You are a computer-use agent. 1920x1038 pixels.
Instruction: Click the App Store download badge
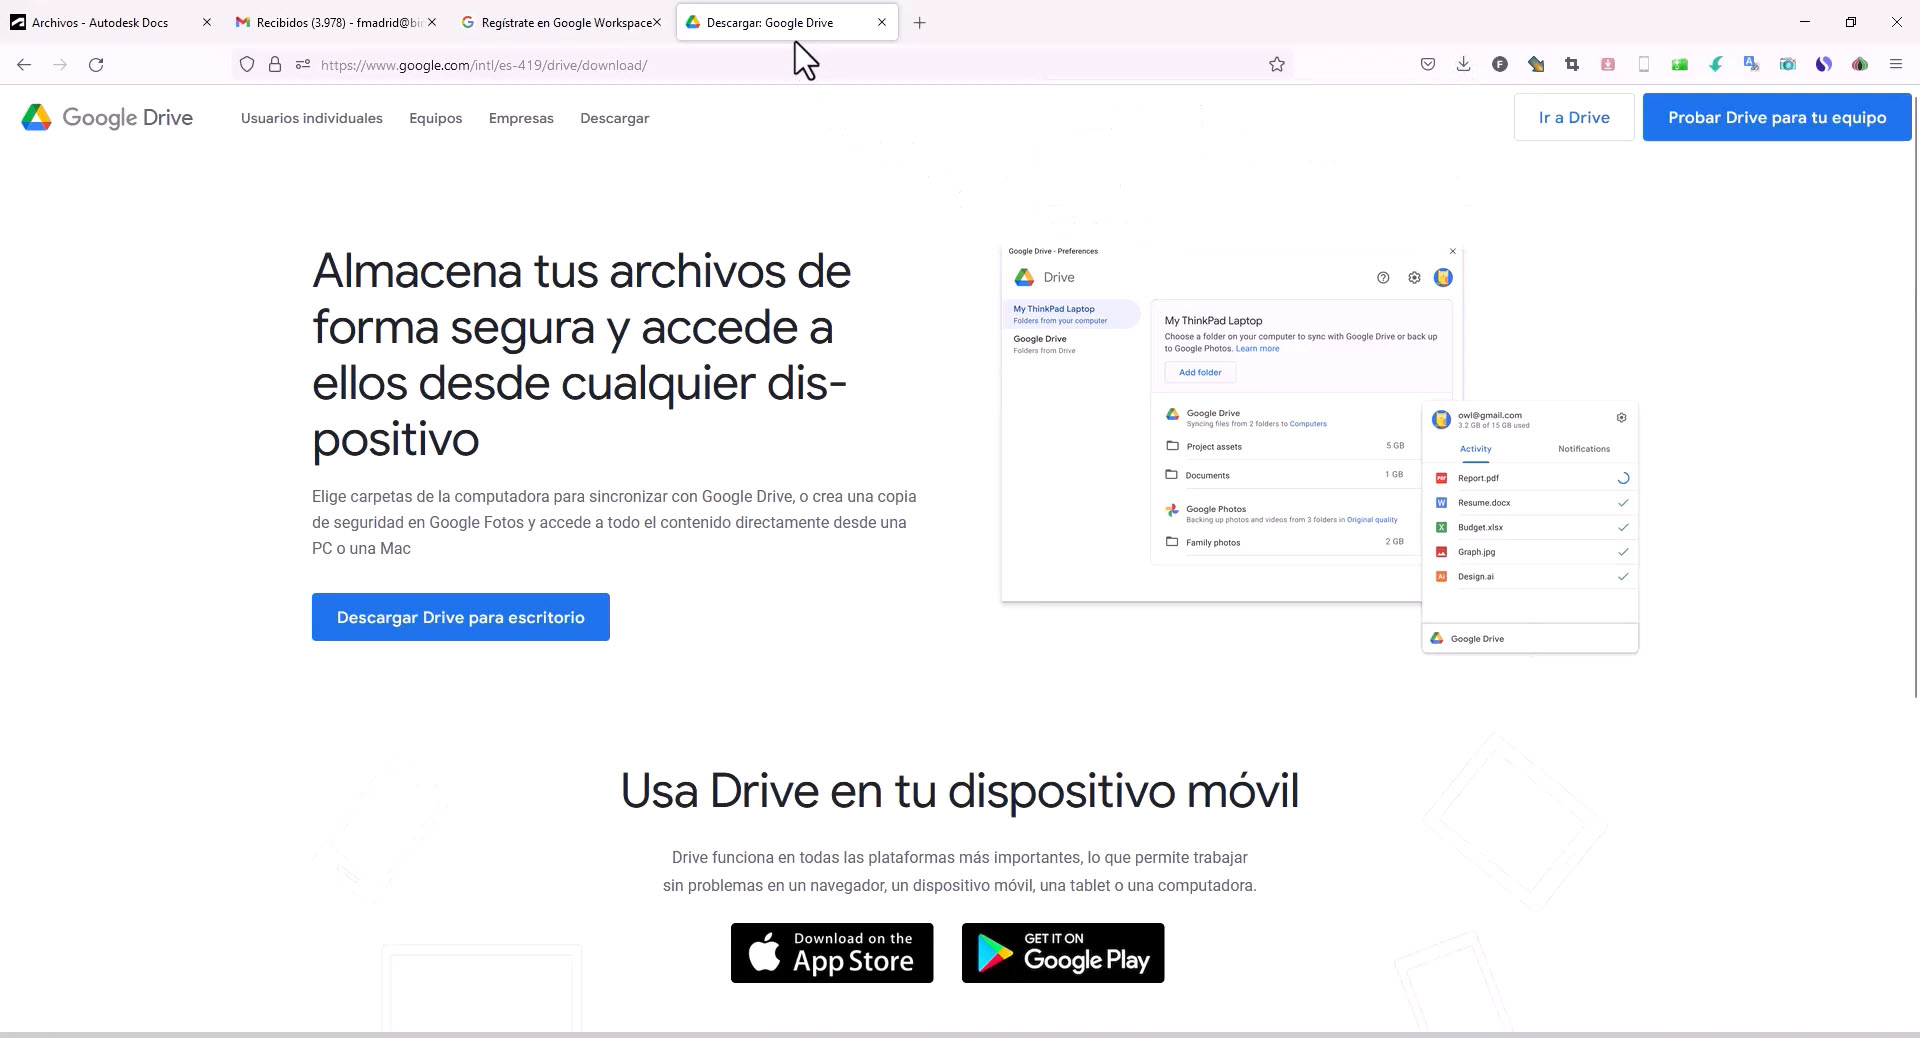point(831,953)
